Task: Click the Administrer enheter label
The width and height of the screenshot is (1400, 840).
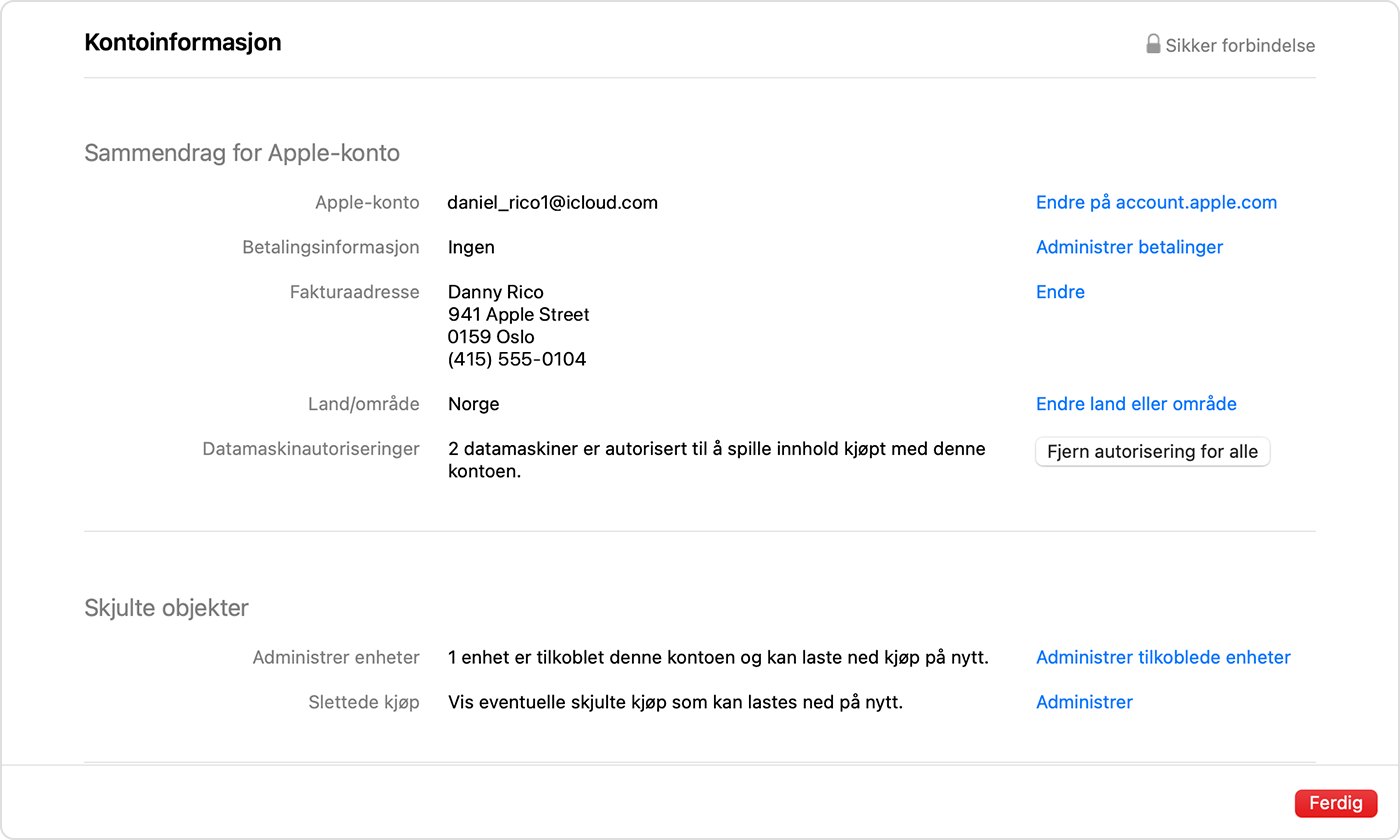Action: click(336, 658)
